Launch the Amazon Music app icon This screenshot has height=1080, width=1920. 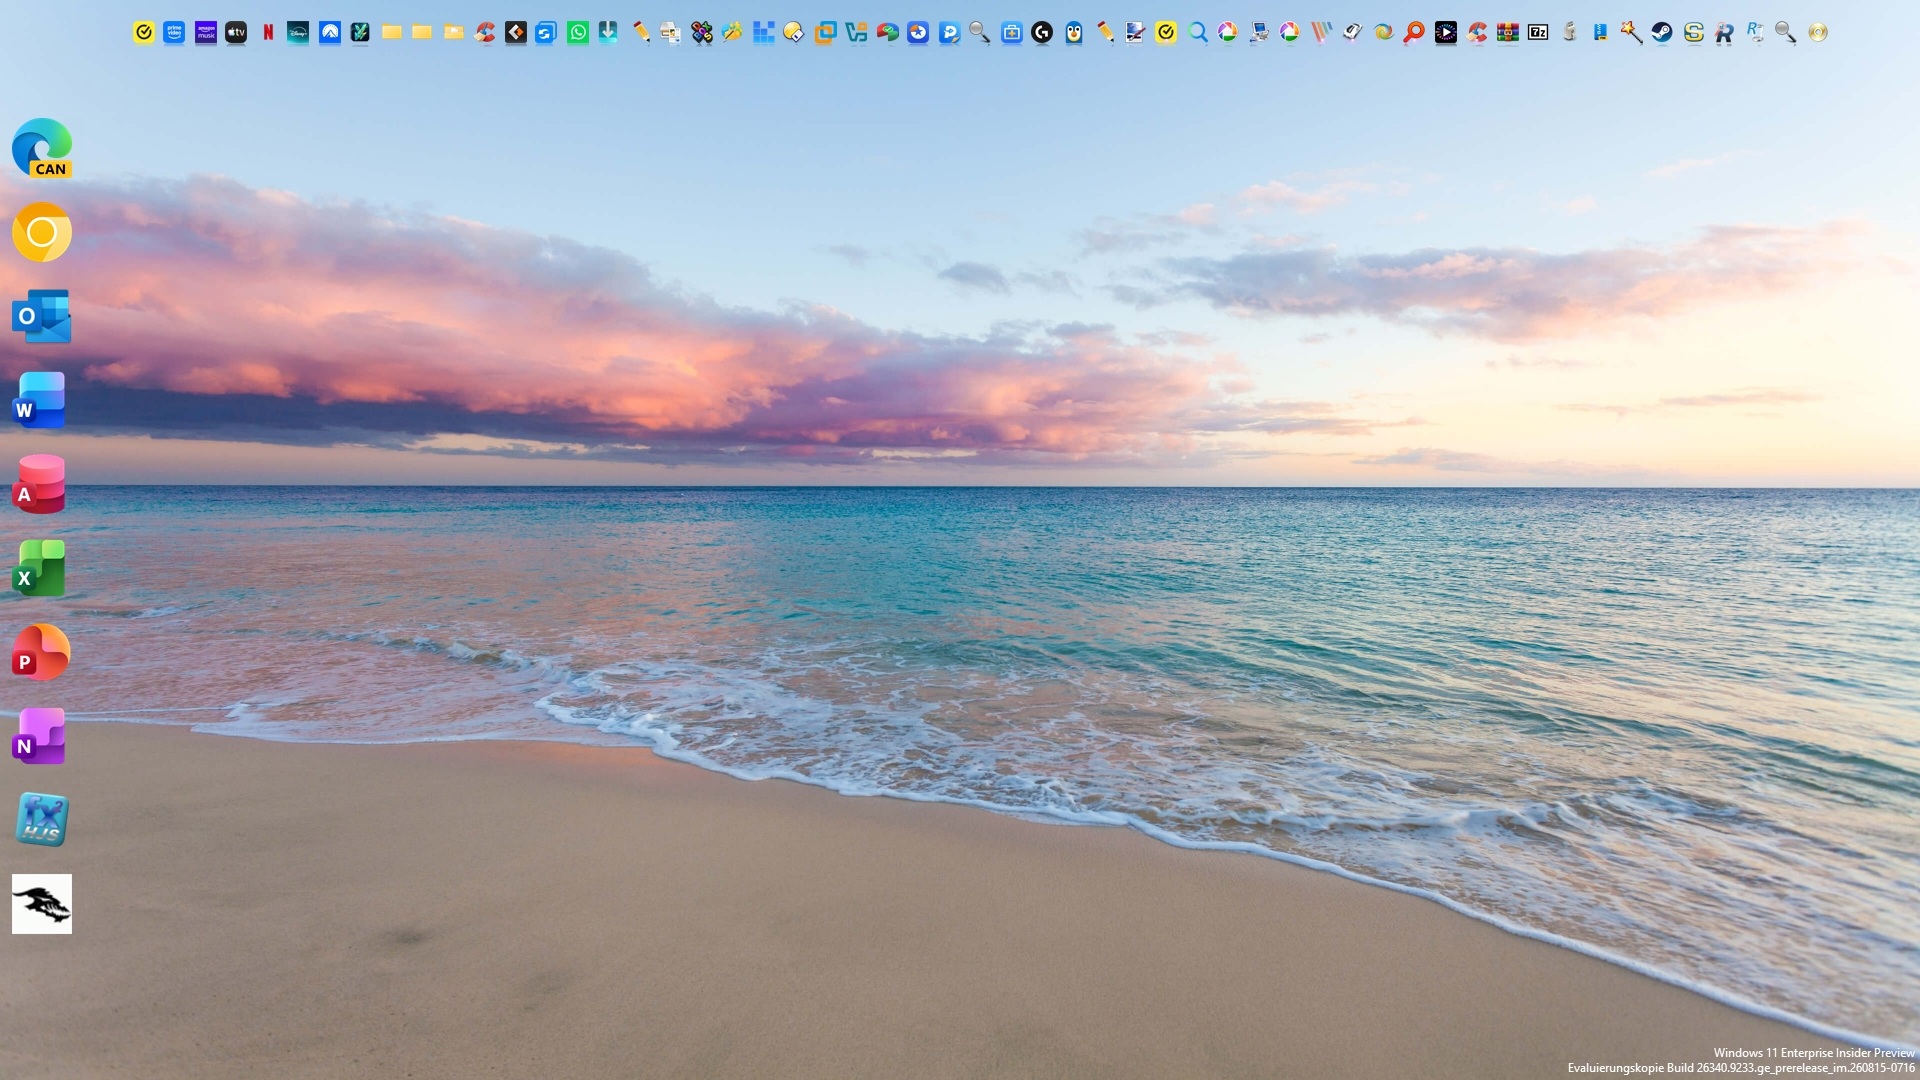tap(206, 33)
